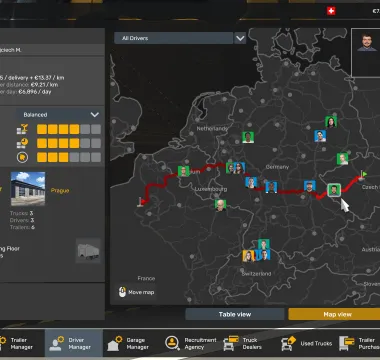Select blue-background driver above the green one in eastern Germany
The width and height of the screenshot is (380, 360).
[x=320, y=136]
